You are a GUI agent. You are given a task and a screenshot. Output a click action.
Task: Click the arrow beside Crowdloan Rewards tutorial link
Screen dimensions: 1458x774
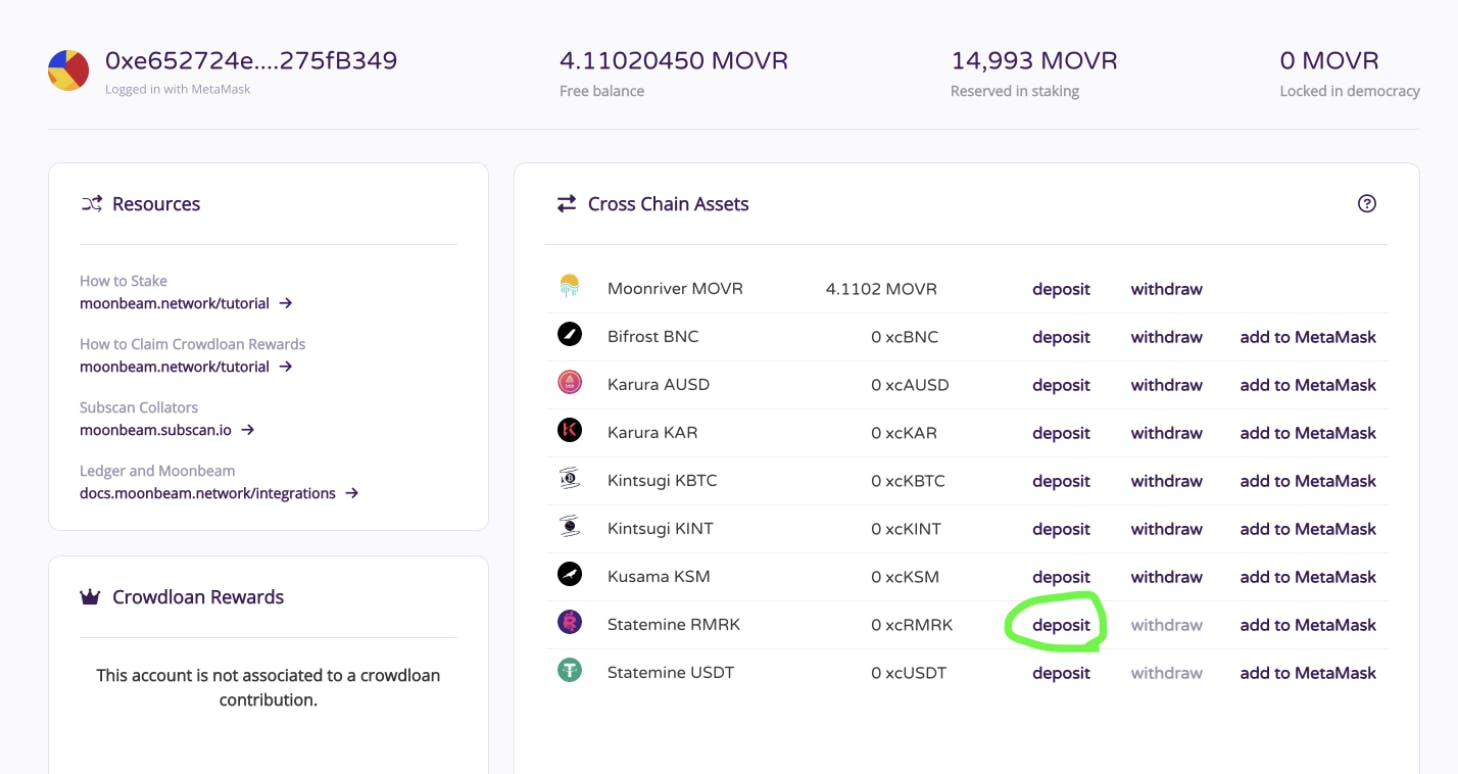(285, 367)
